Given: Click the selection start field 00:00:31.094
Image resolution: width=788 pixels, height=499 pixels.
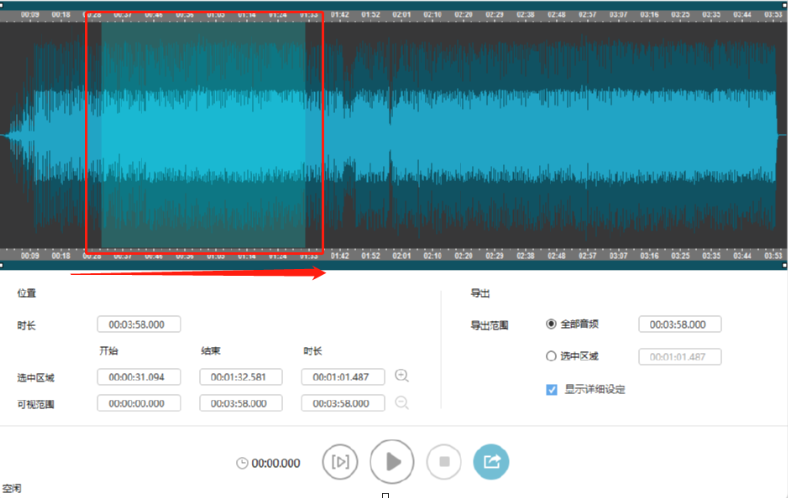Looking at the screenshot, I should (x=139, y=377).
